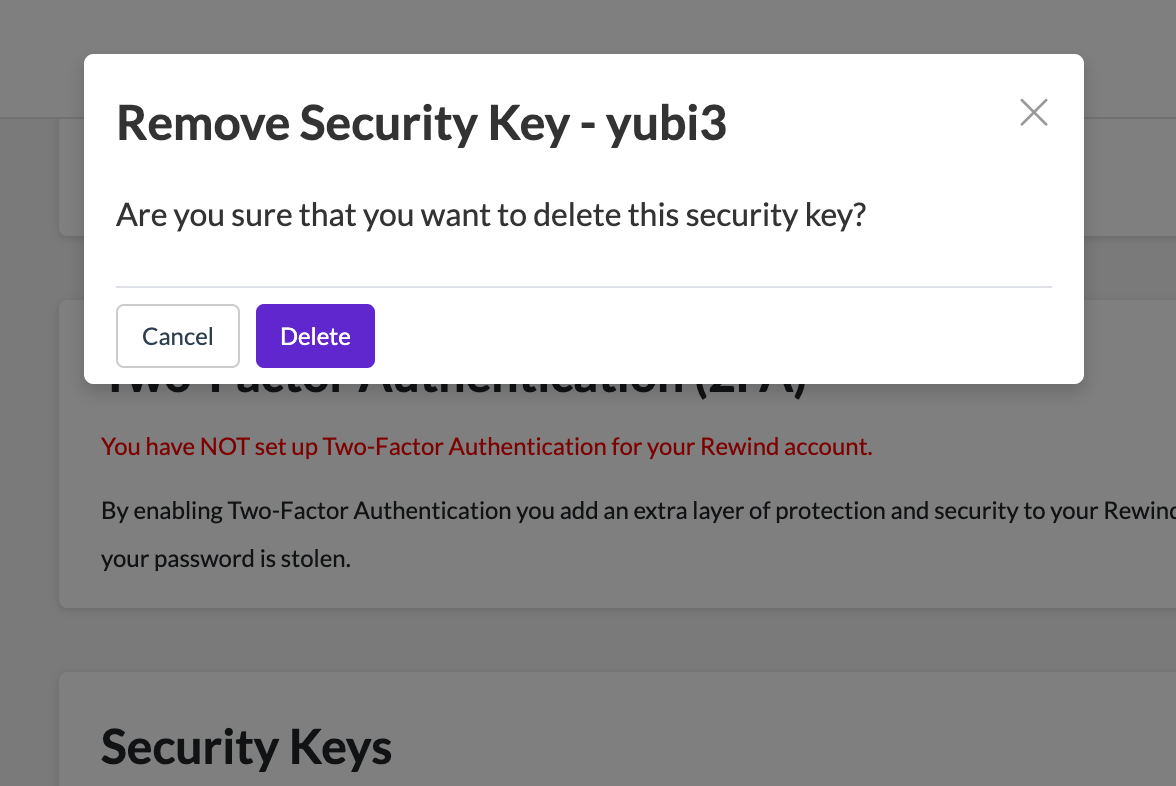Click empty dialog footer right of Delete
Image resolution: width=1176 pixels, height=786 pixels.
coord(700,336)
